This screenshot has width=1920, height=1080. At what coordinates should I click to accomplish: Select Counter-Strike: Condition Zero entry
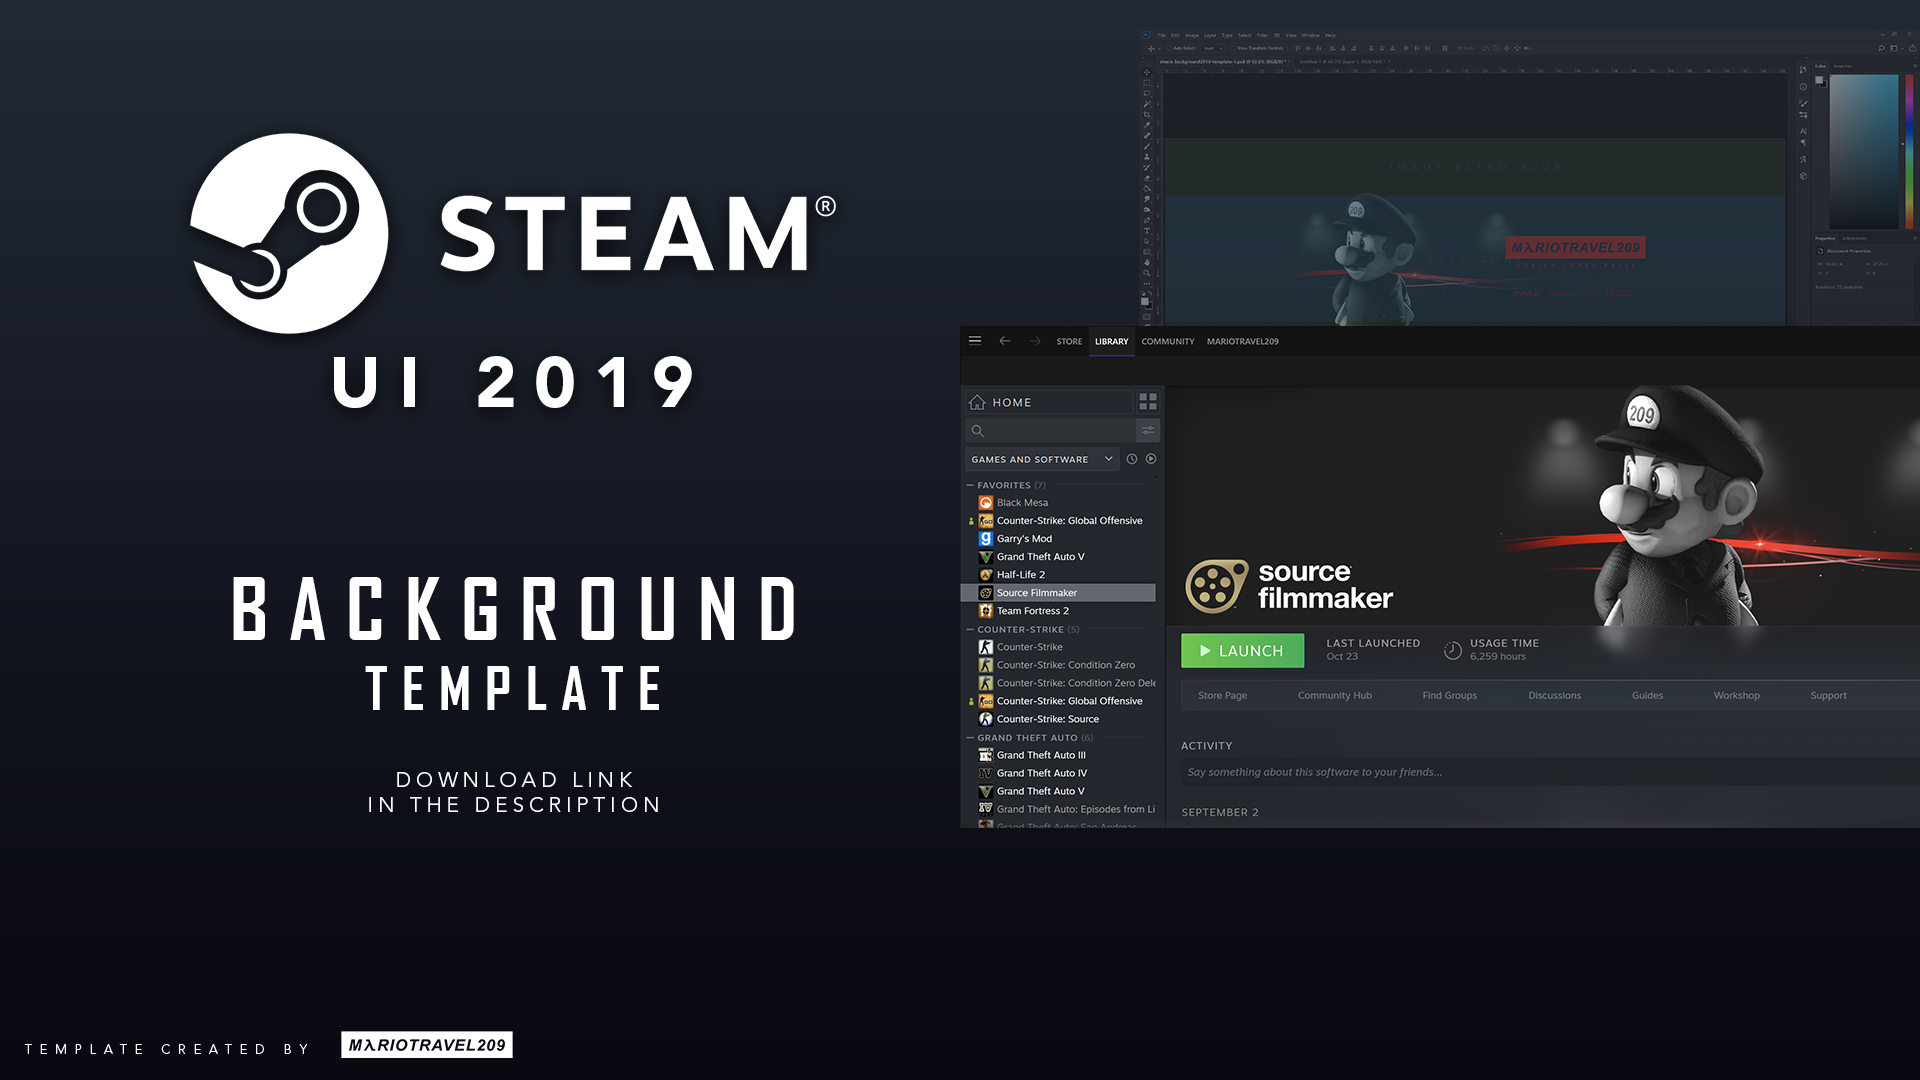tap(1065, 665)
